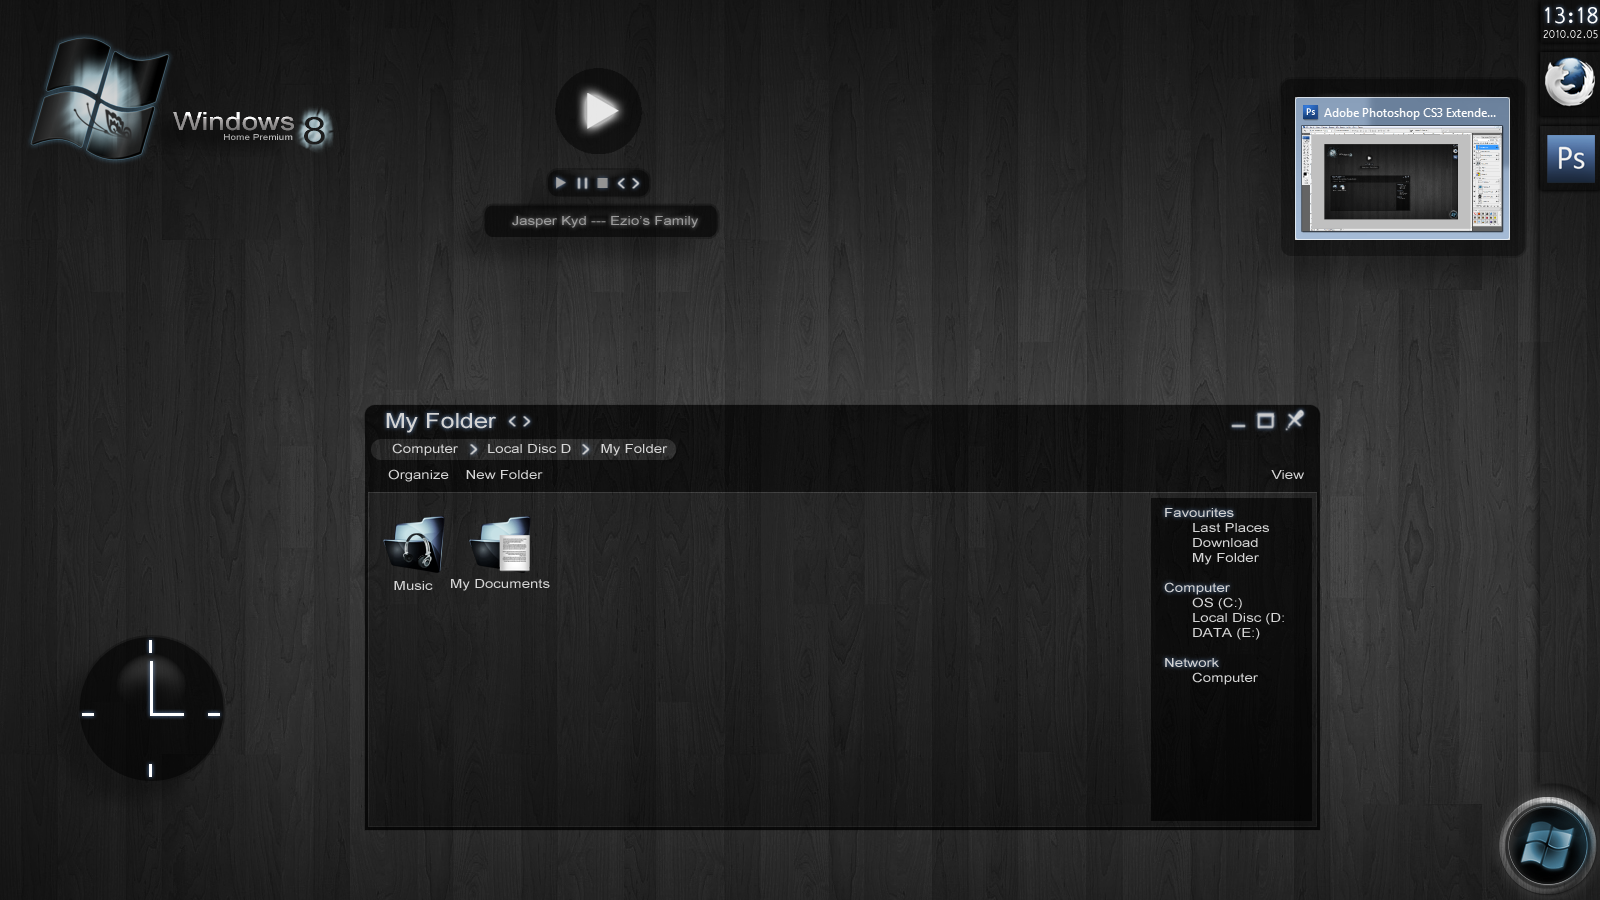
Task: Click Computer in the breadcrumb path
Action: click(x=425, y=449)
